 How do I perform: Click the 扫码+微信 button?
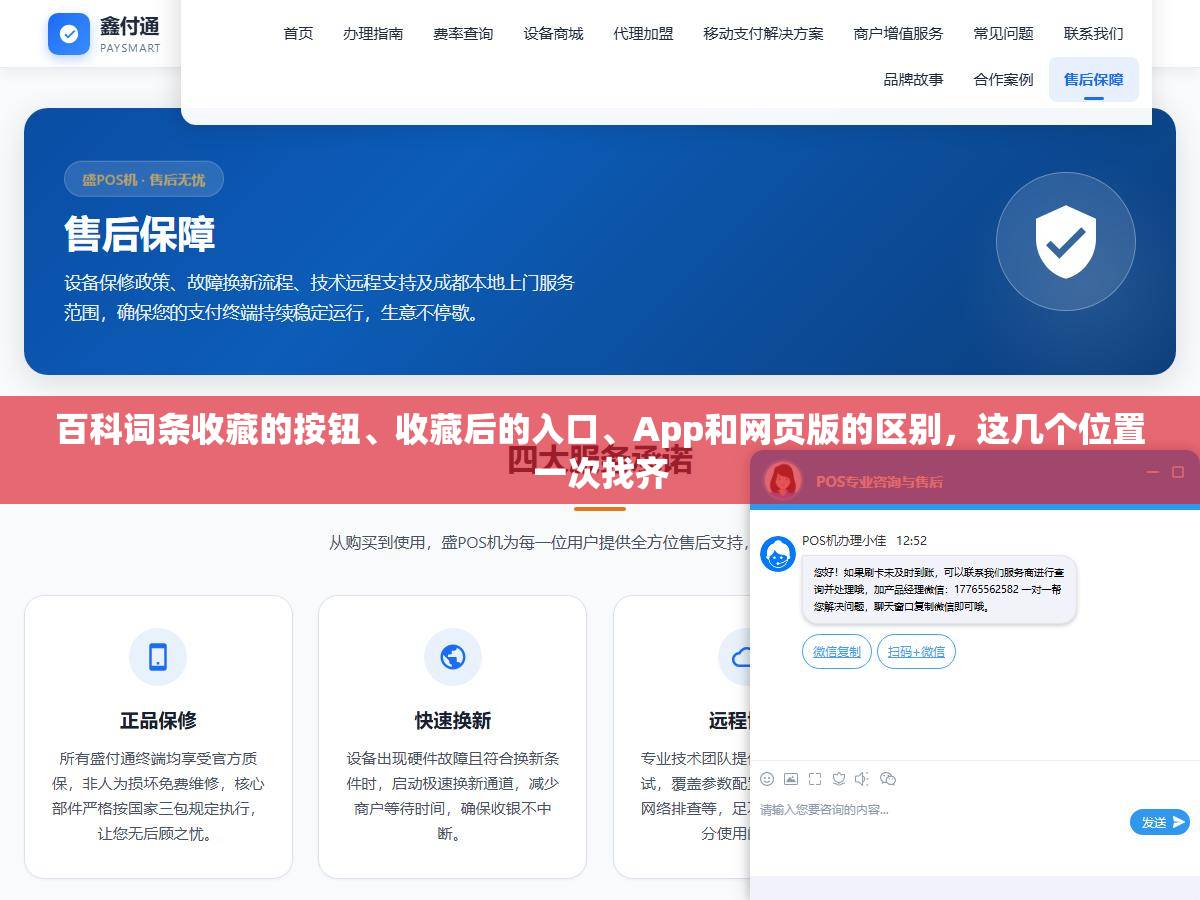click(x=916, y=652)
